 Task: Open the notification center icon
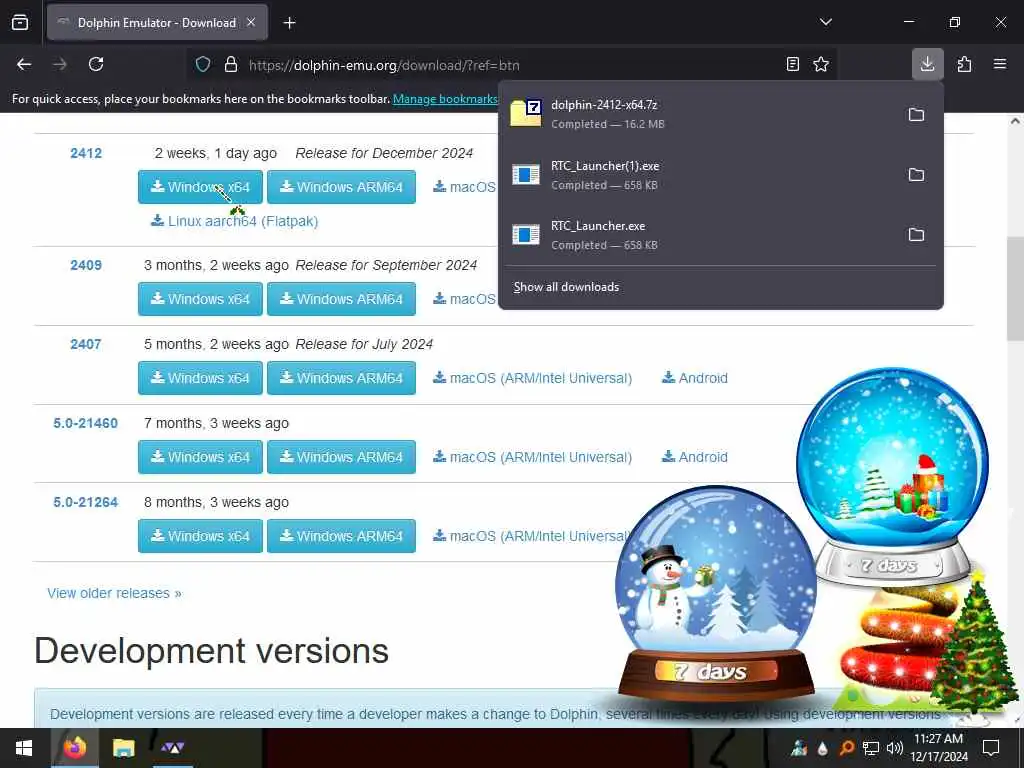[x=991, y=748]
